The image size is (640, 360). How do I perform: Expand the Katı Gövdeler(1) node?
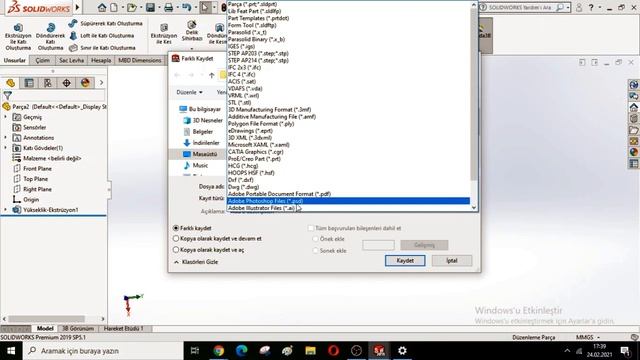pyautogui.click(x=5, y=148)
